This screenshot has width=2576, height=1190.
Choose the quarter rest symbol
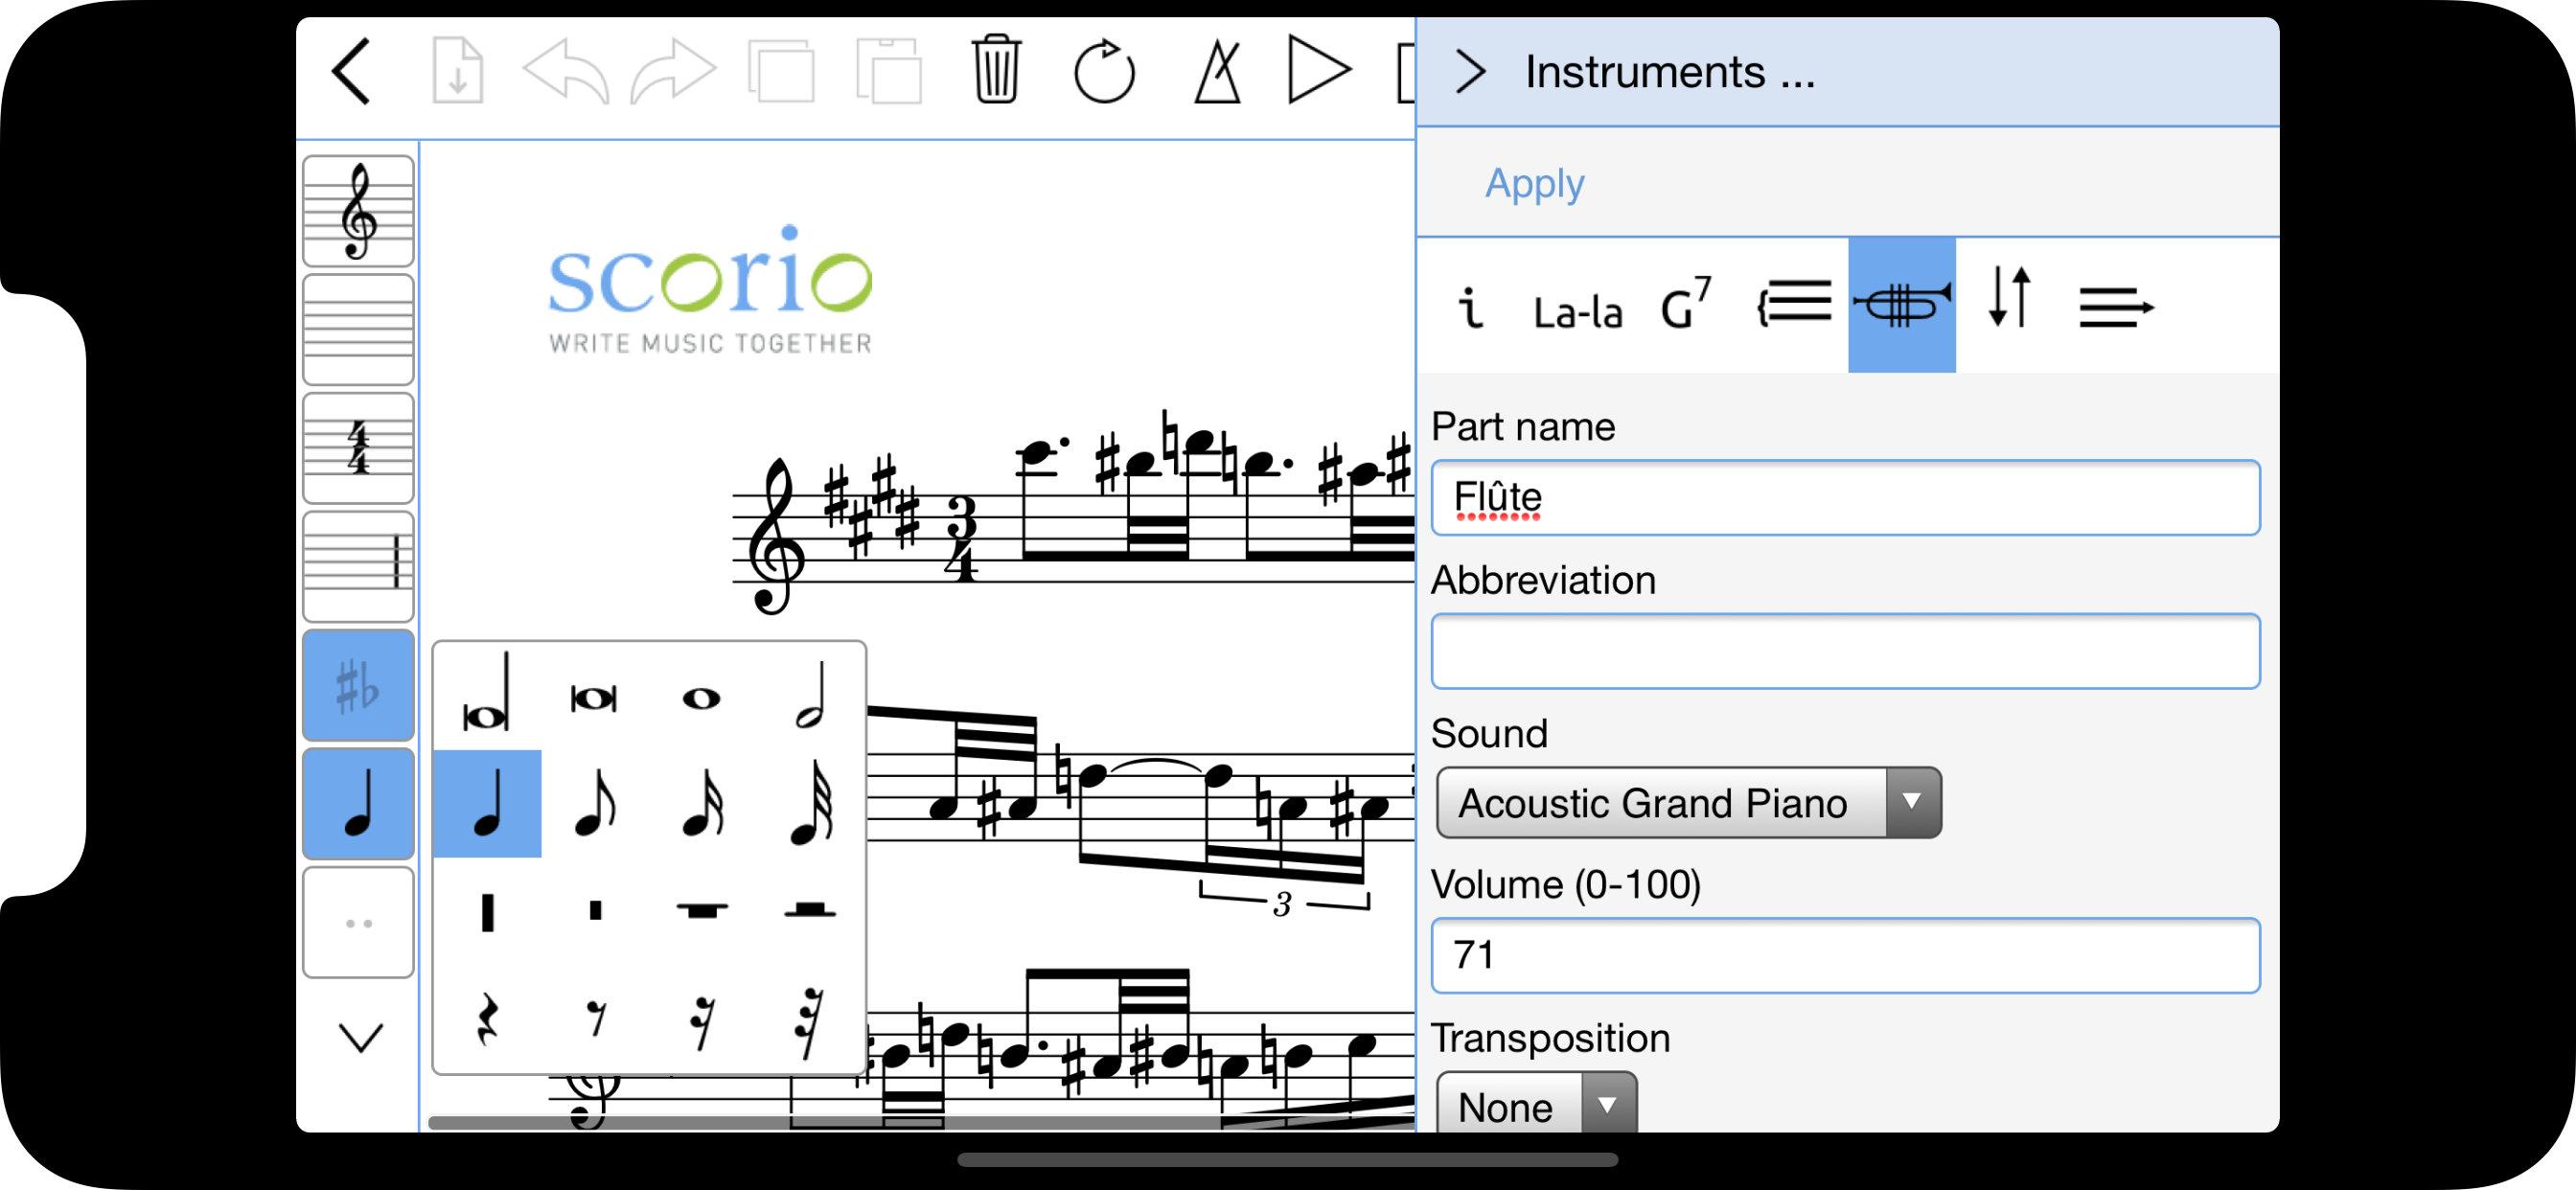pos(487,1018)
